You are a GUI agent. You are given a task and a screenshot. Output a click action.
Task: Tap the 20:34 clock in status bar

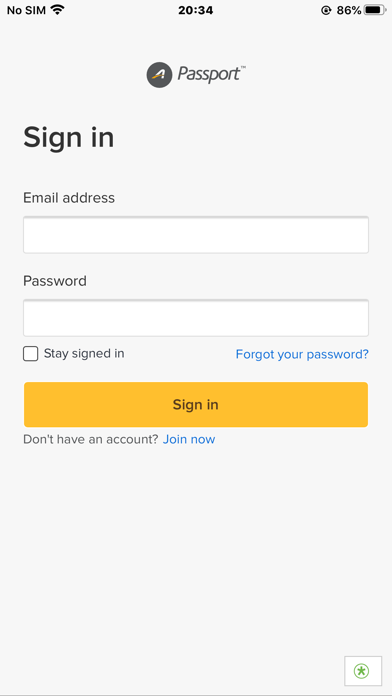click(196, 10)
